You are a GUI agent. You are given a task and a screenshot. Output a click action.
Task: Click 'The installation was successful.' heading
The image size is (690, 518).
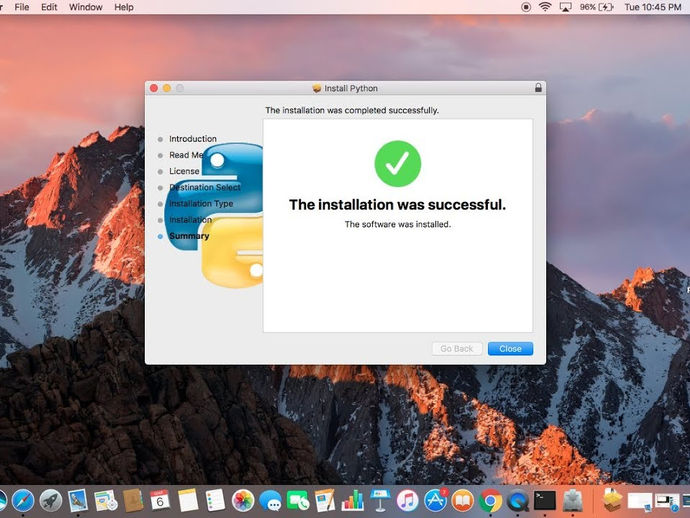click(397, 205)
